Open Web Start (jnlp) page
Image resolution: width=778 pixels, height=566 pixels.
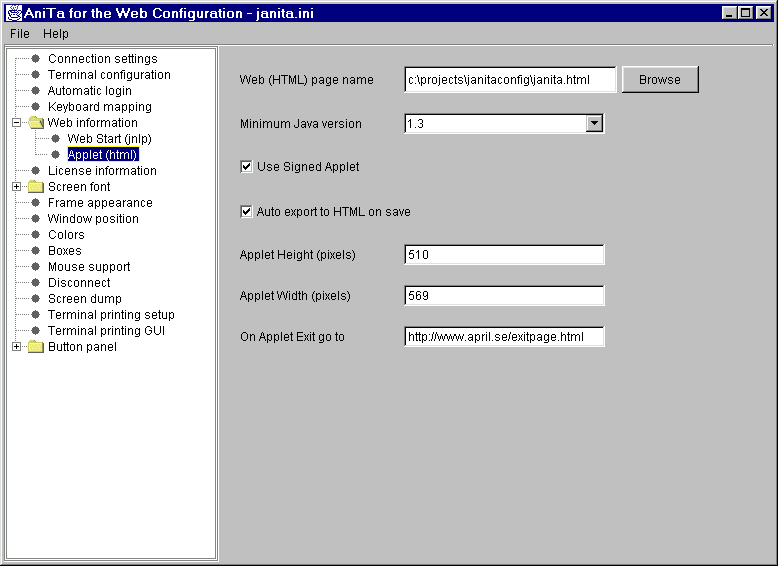(110, 139)
